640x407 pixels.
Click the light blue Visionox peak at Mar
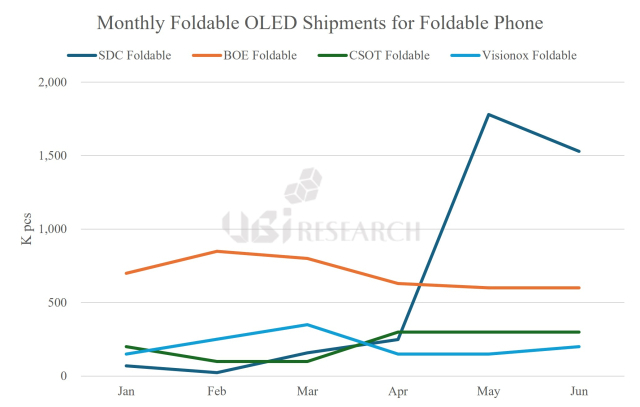[307, 325]
